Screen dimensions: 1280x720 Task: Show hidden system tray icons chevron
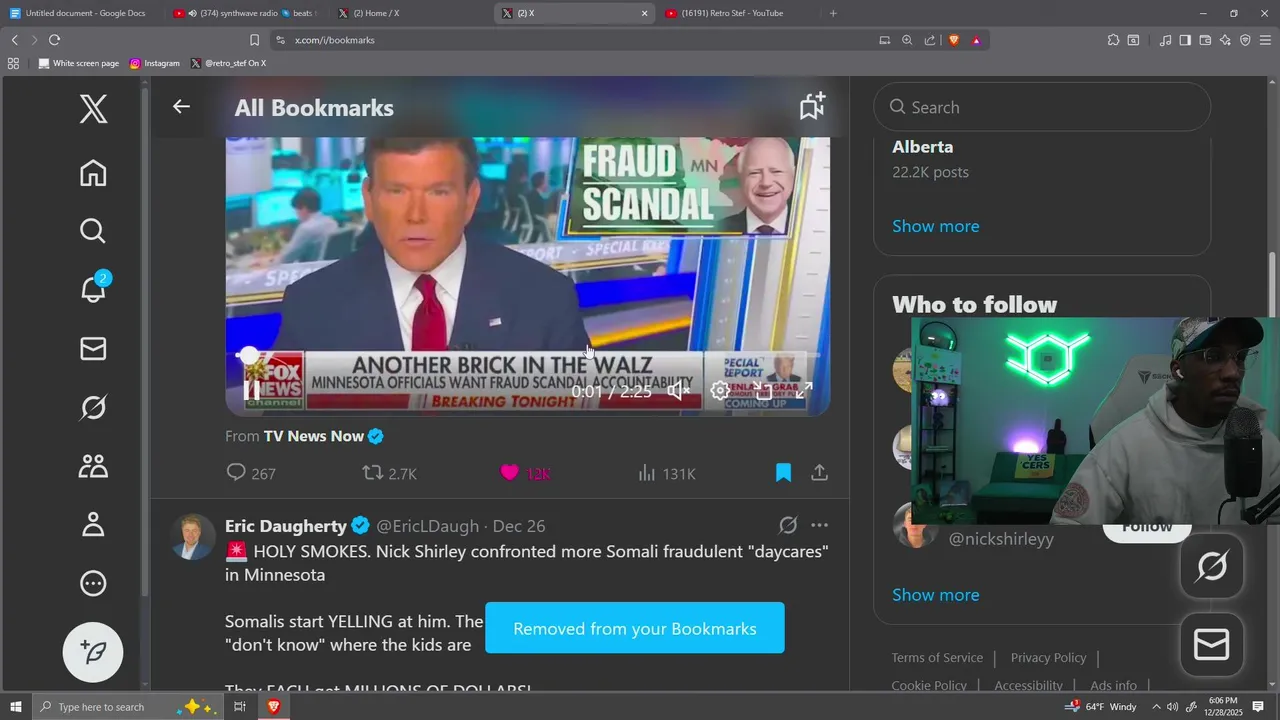pos(1156,707)
